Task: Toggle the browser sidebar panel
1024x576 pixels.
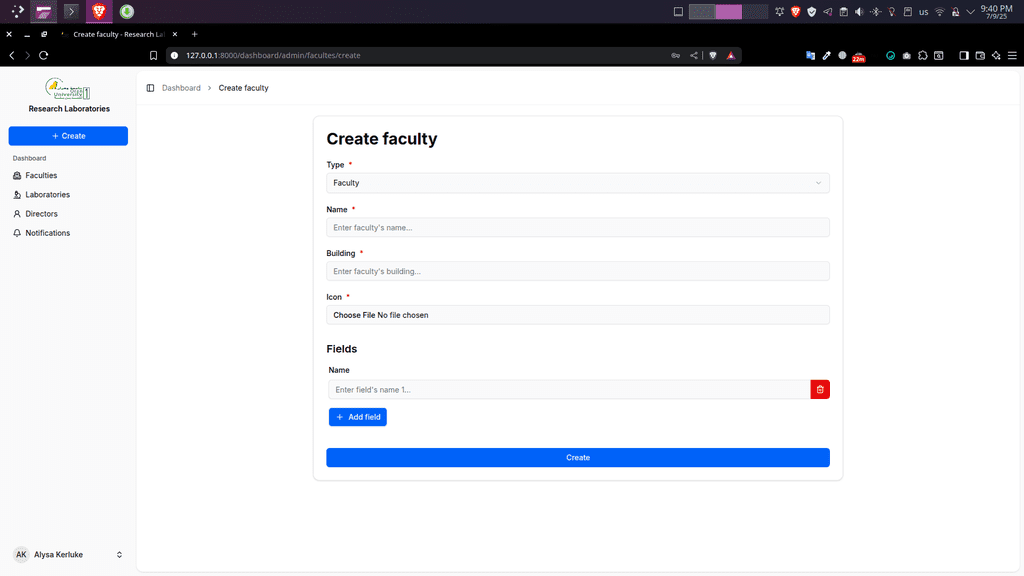Action: coord(964,56)
